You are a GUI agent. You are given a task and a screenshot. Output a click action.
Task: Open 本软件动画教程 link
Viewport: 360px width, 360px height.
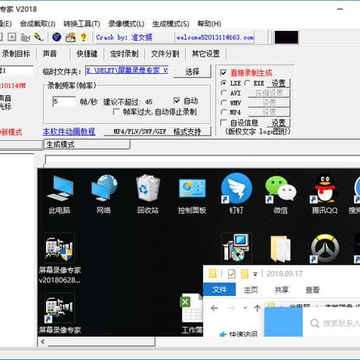[x=69, y=132]
